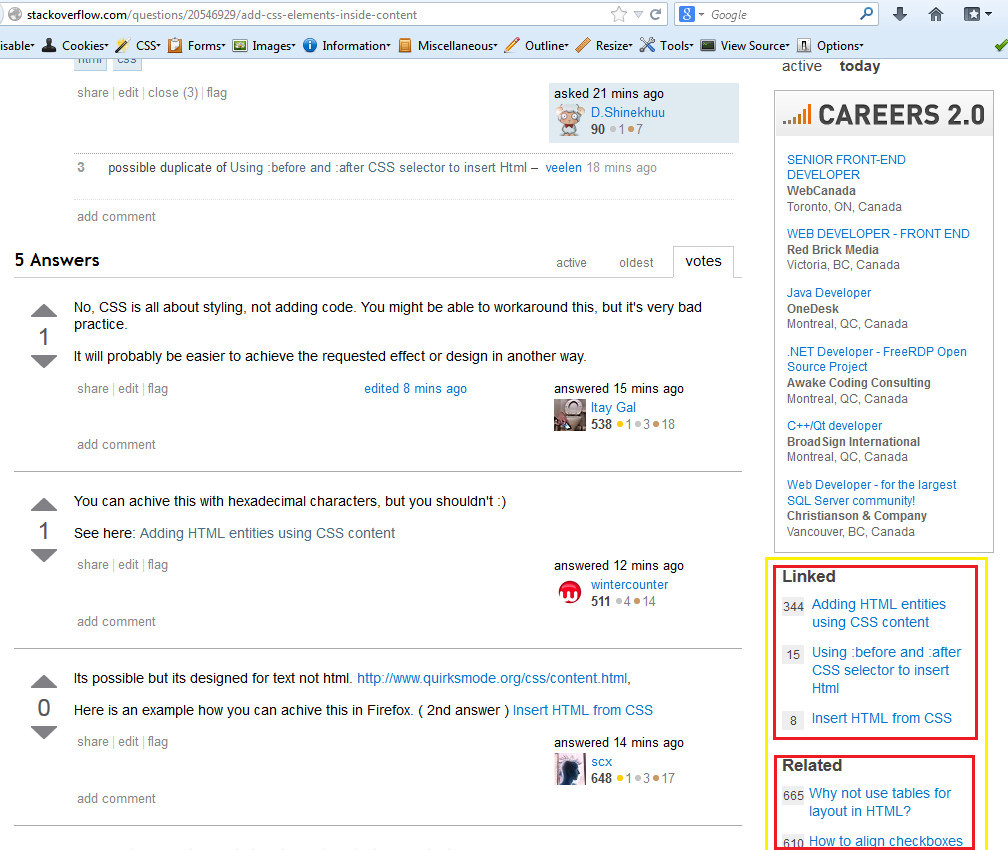Screen dimensions: 1008x850
Task: Open '.NET Developer - FreeRDP Open Source Project' job
Action: (x=877, y=359)
